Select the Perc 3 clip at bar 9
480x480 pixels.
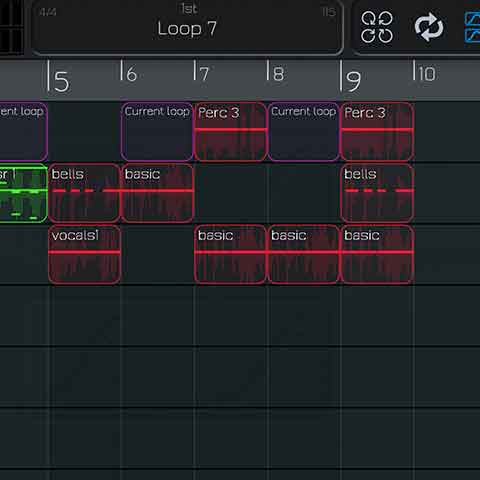377,132
